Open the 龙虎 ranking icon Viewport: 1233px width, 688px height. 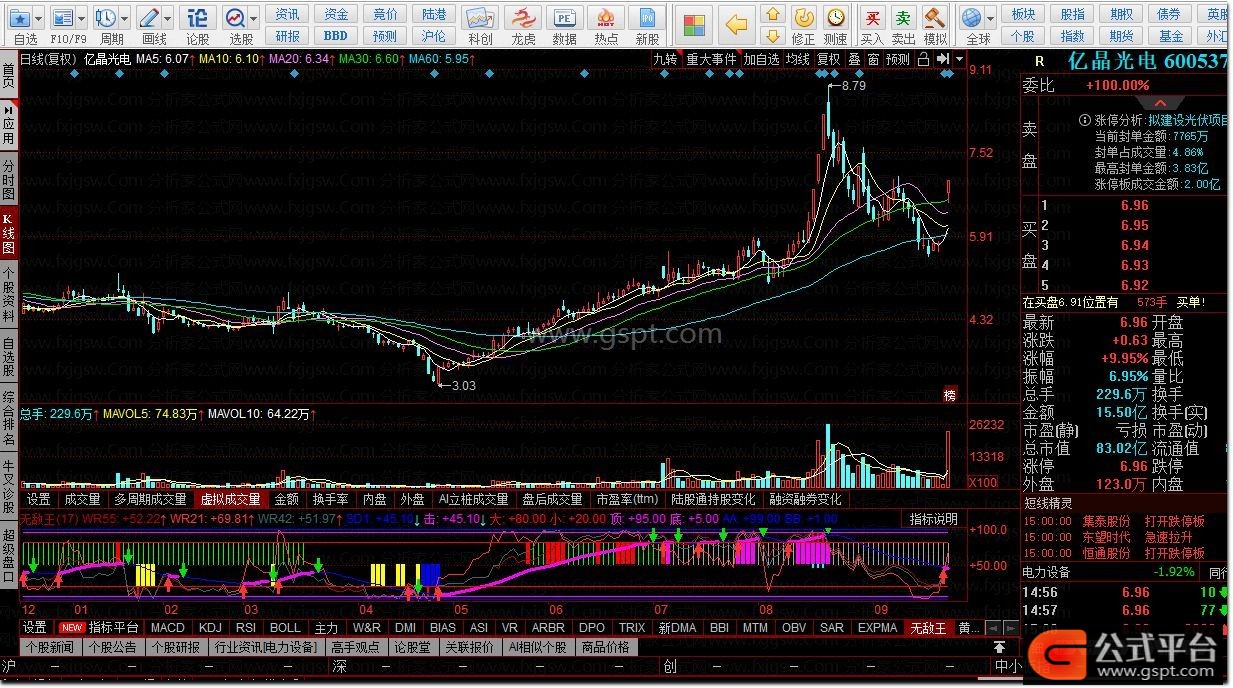click(x=523, y=19)
